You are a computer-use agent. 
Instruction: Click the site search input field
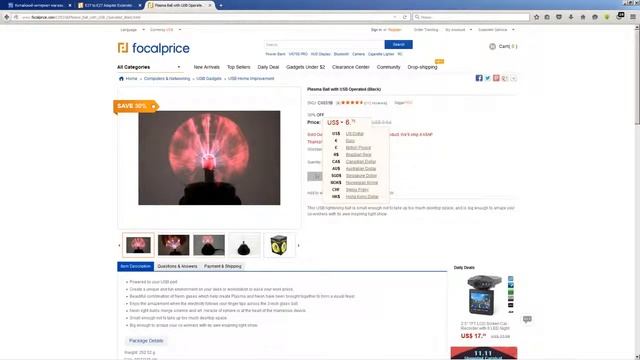(324, 44)
